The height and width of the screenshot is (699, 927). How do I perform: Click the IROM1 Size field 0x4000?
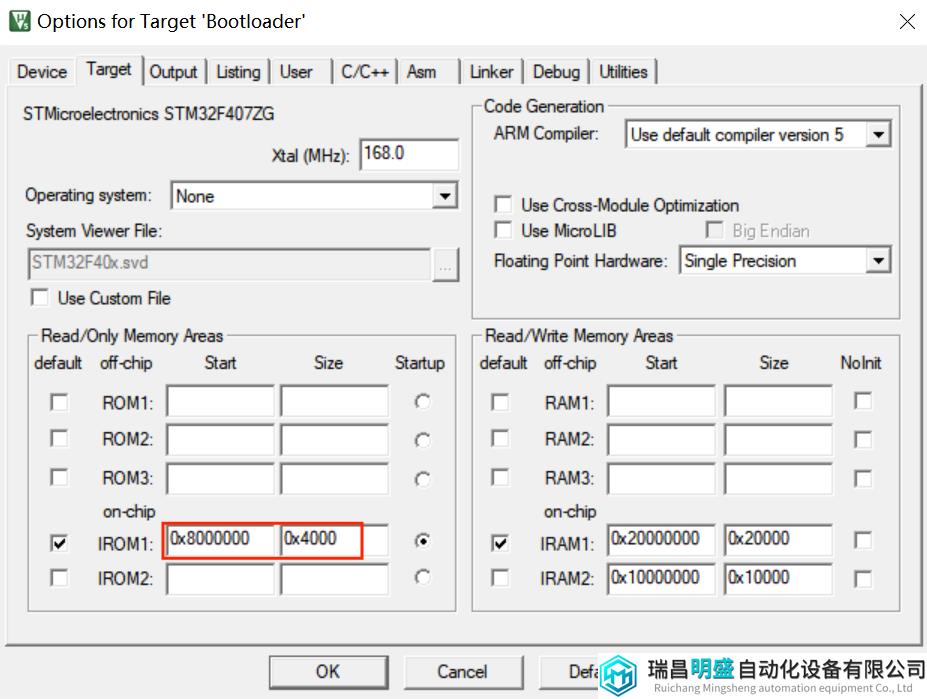tap(335, 540)
